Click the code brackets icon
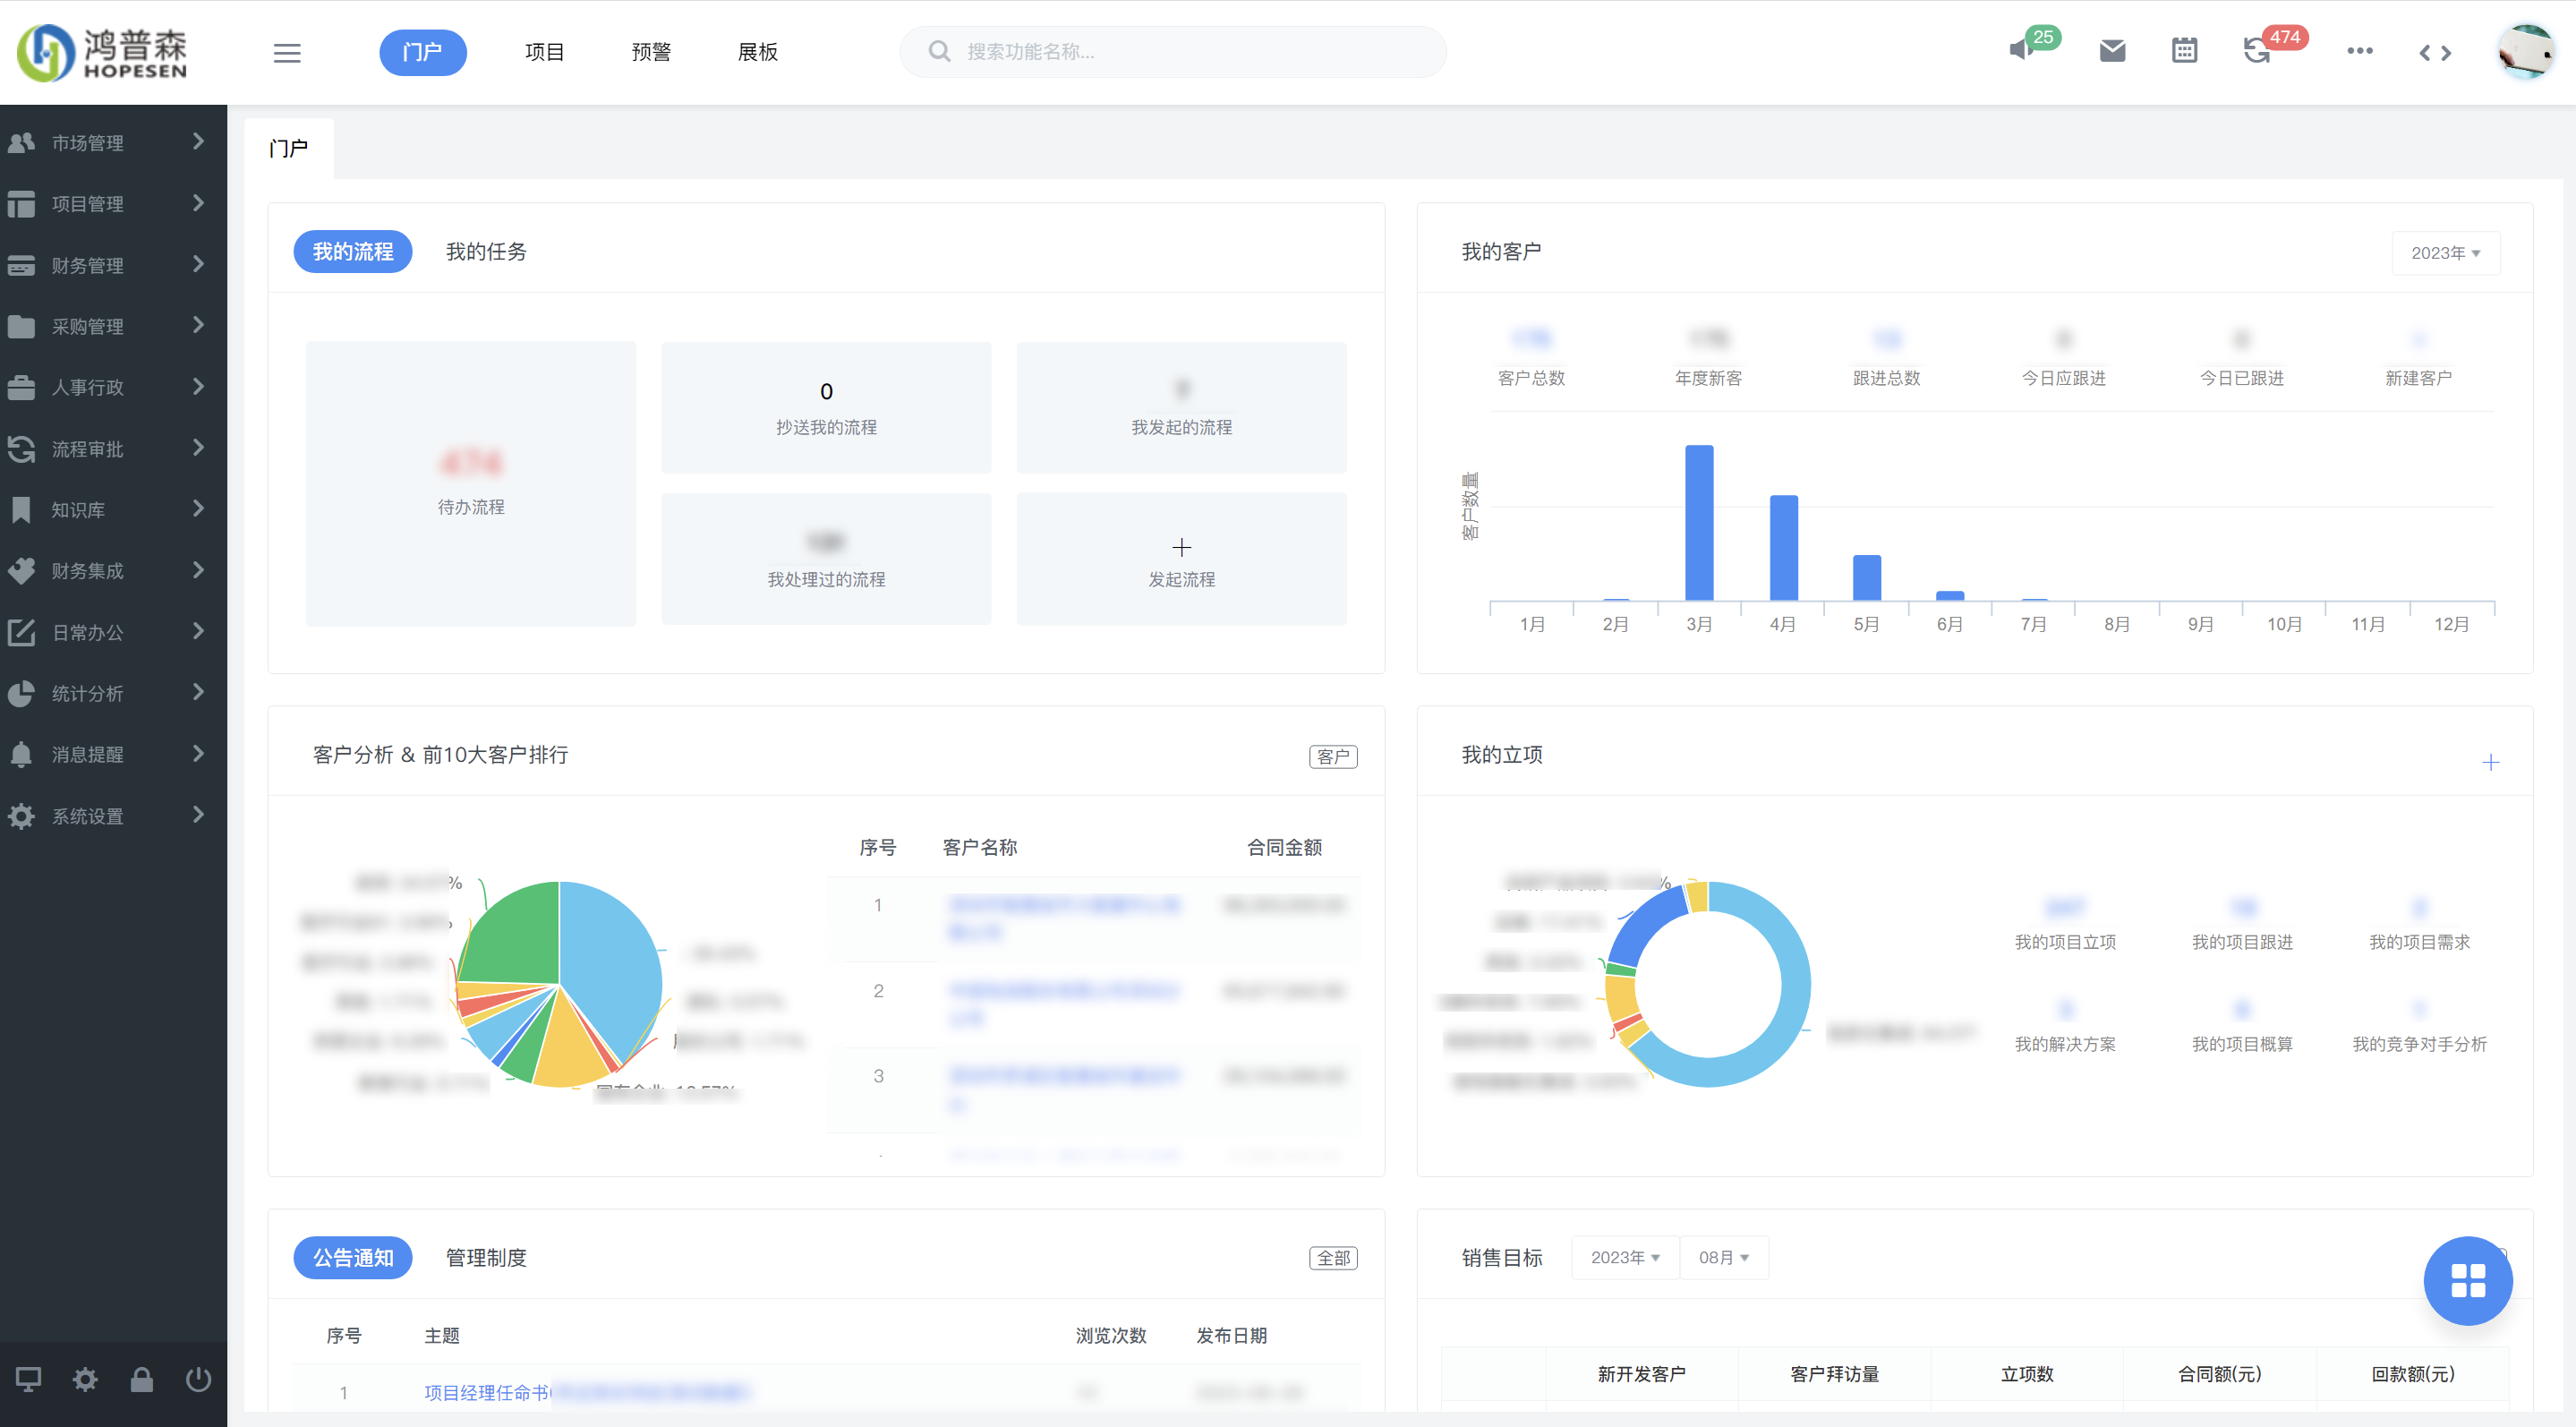 2435,53
